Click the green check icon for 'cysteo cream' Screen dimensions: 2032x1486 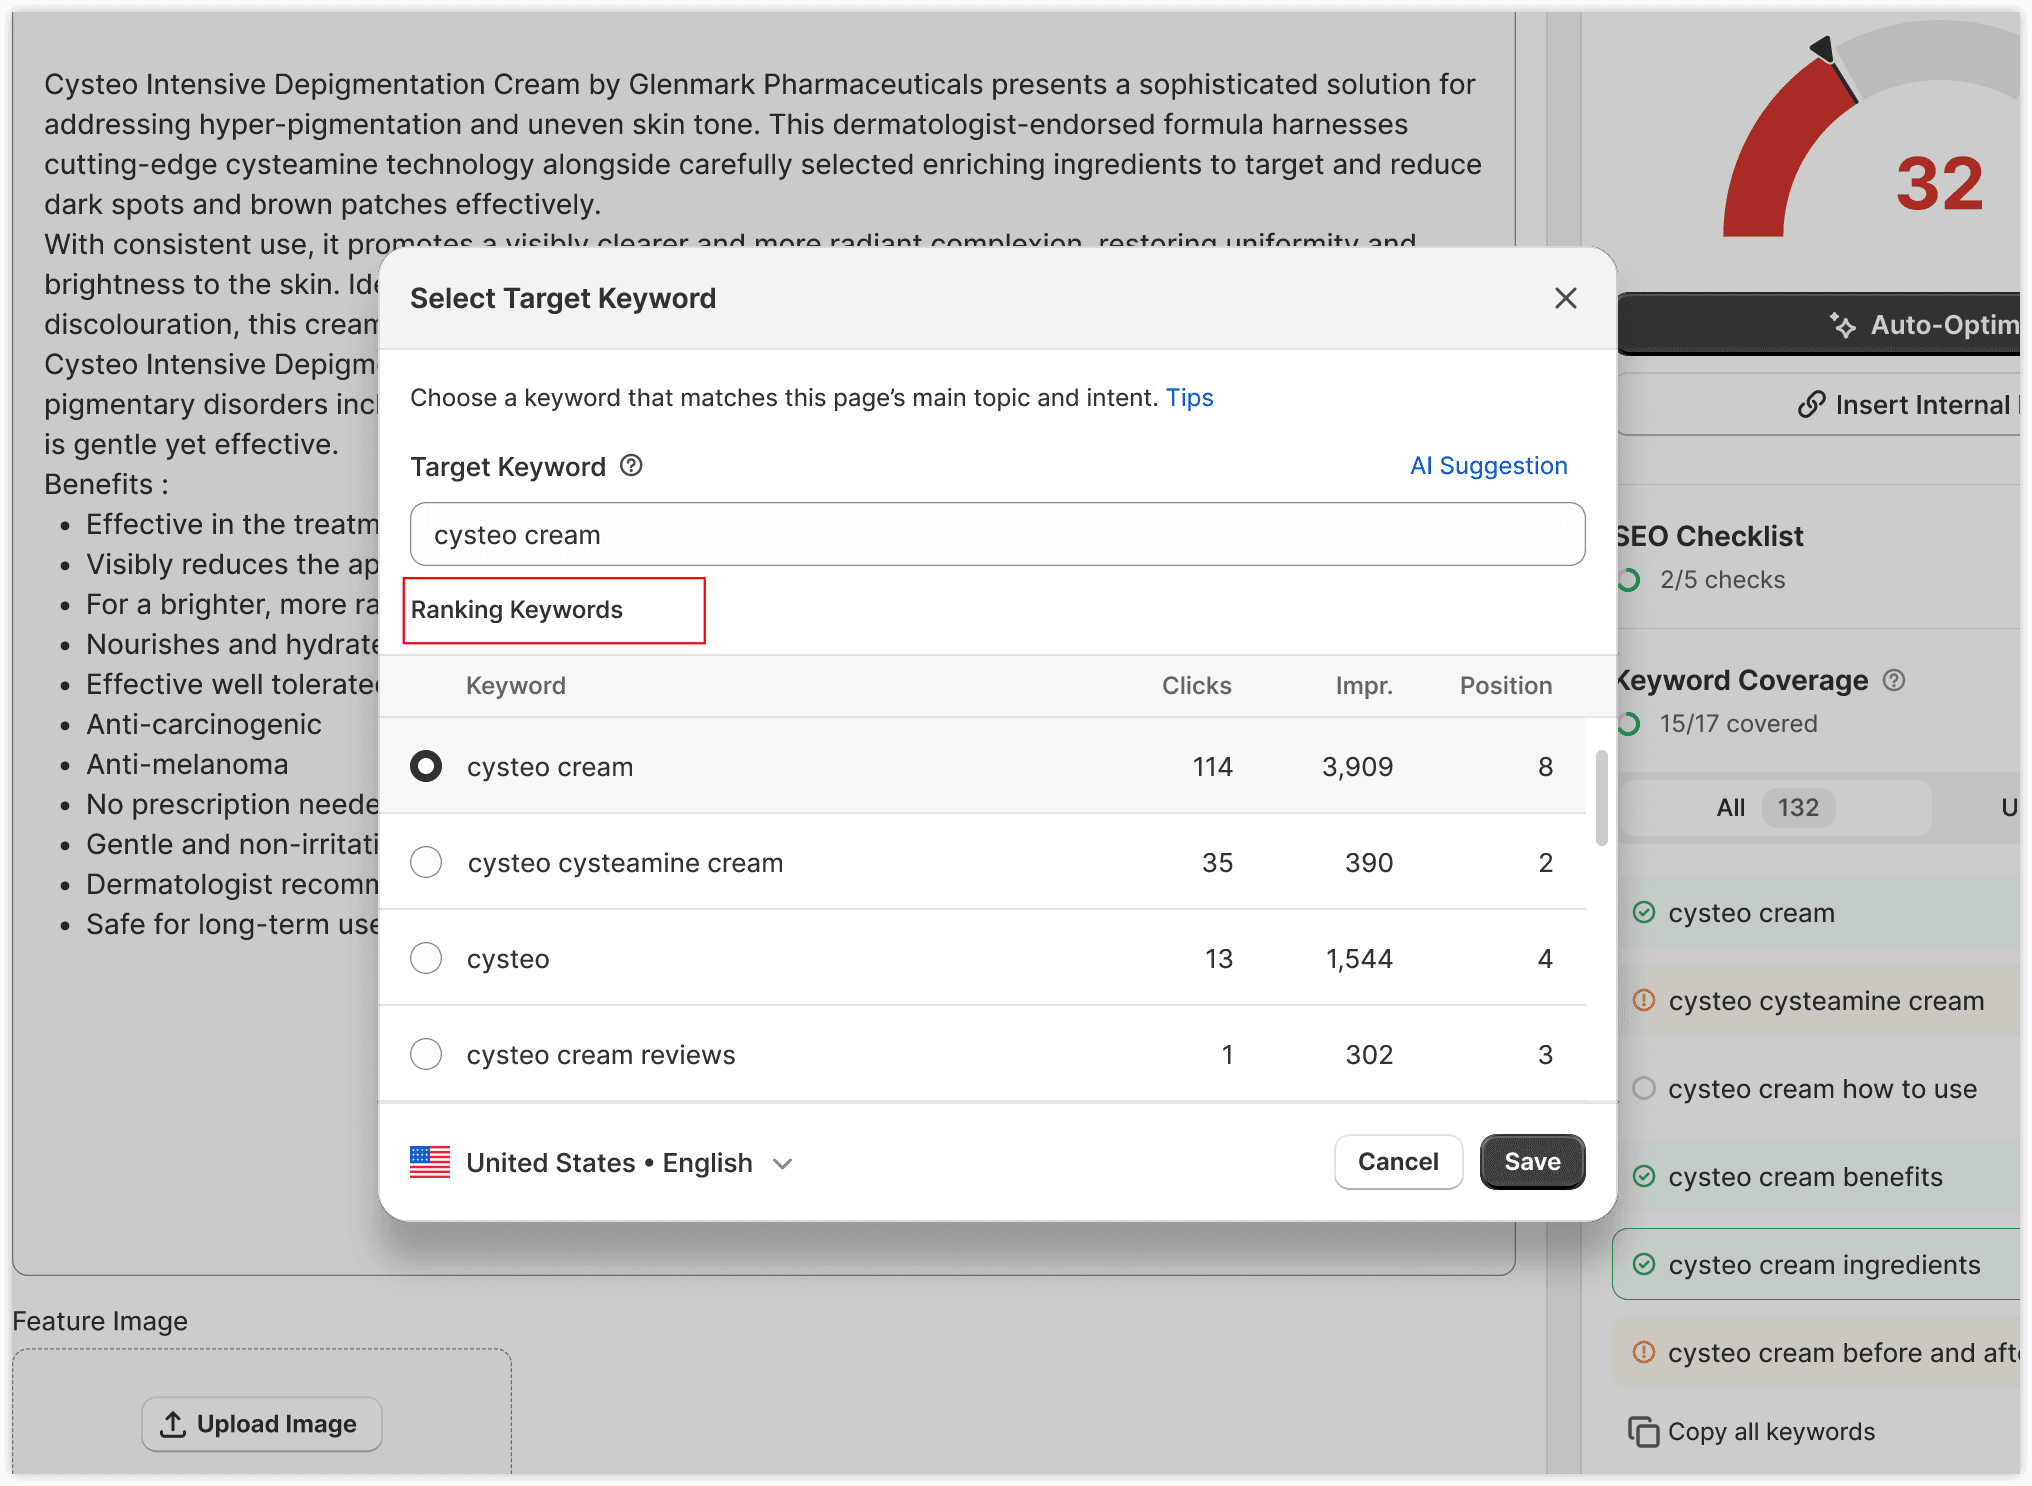(1643, 912)
